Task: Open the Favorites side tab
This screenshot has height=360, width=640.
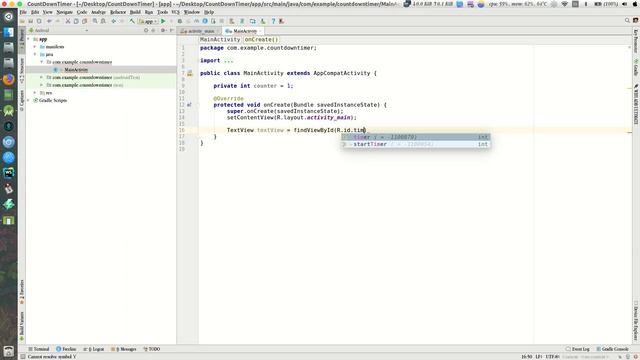Action: tap(22, 292)
